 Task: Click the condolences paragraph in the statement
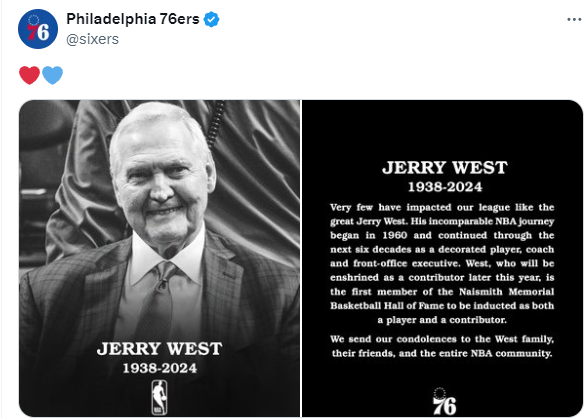(x=442, y=346)
